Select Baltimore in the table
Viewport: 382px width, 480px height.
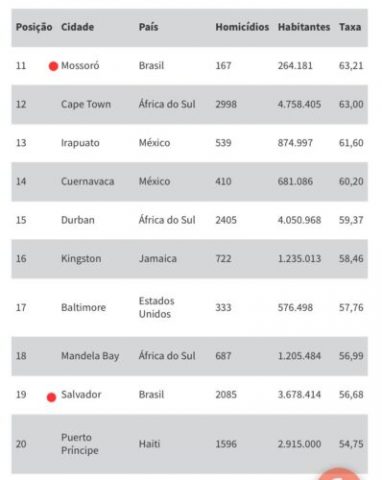pyautogui.click(x=83, y=307)
